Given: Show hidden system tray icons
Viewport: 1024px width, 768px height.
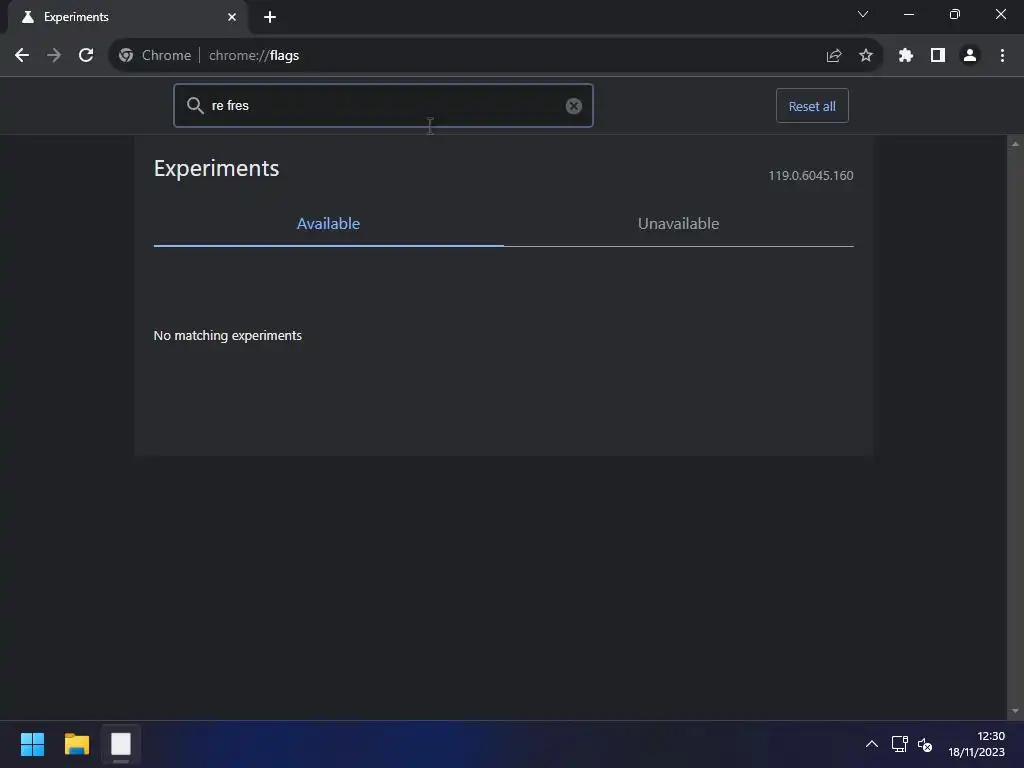Looking at the screenshot, I should click(x=872, y=744).
